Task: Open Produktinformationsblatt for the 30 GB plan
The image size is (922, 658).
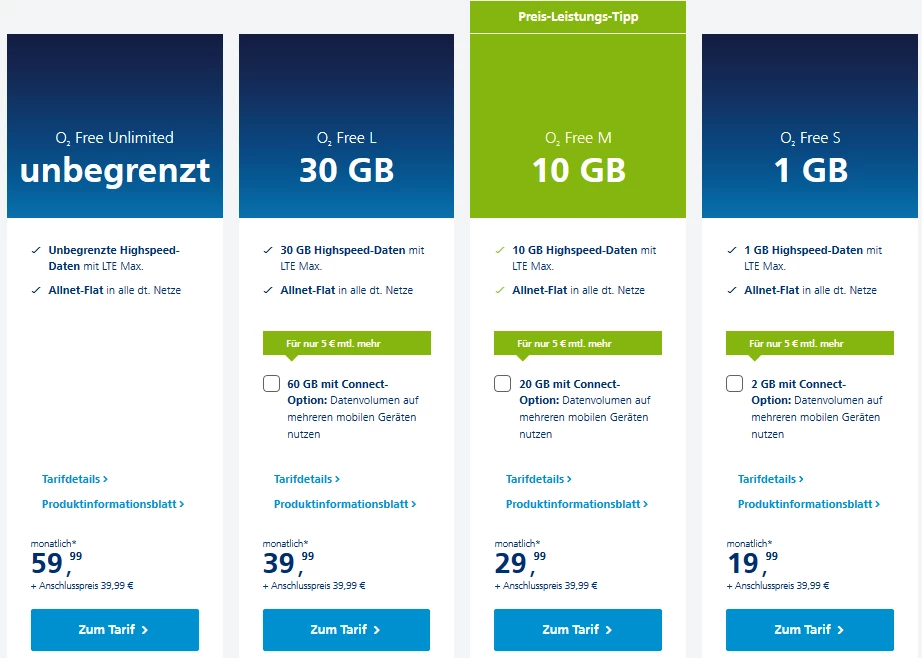Action: [345, 504]
